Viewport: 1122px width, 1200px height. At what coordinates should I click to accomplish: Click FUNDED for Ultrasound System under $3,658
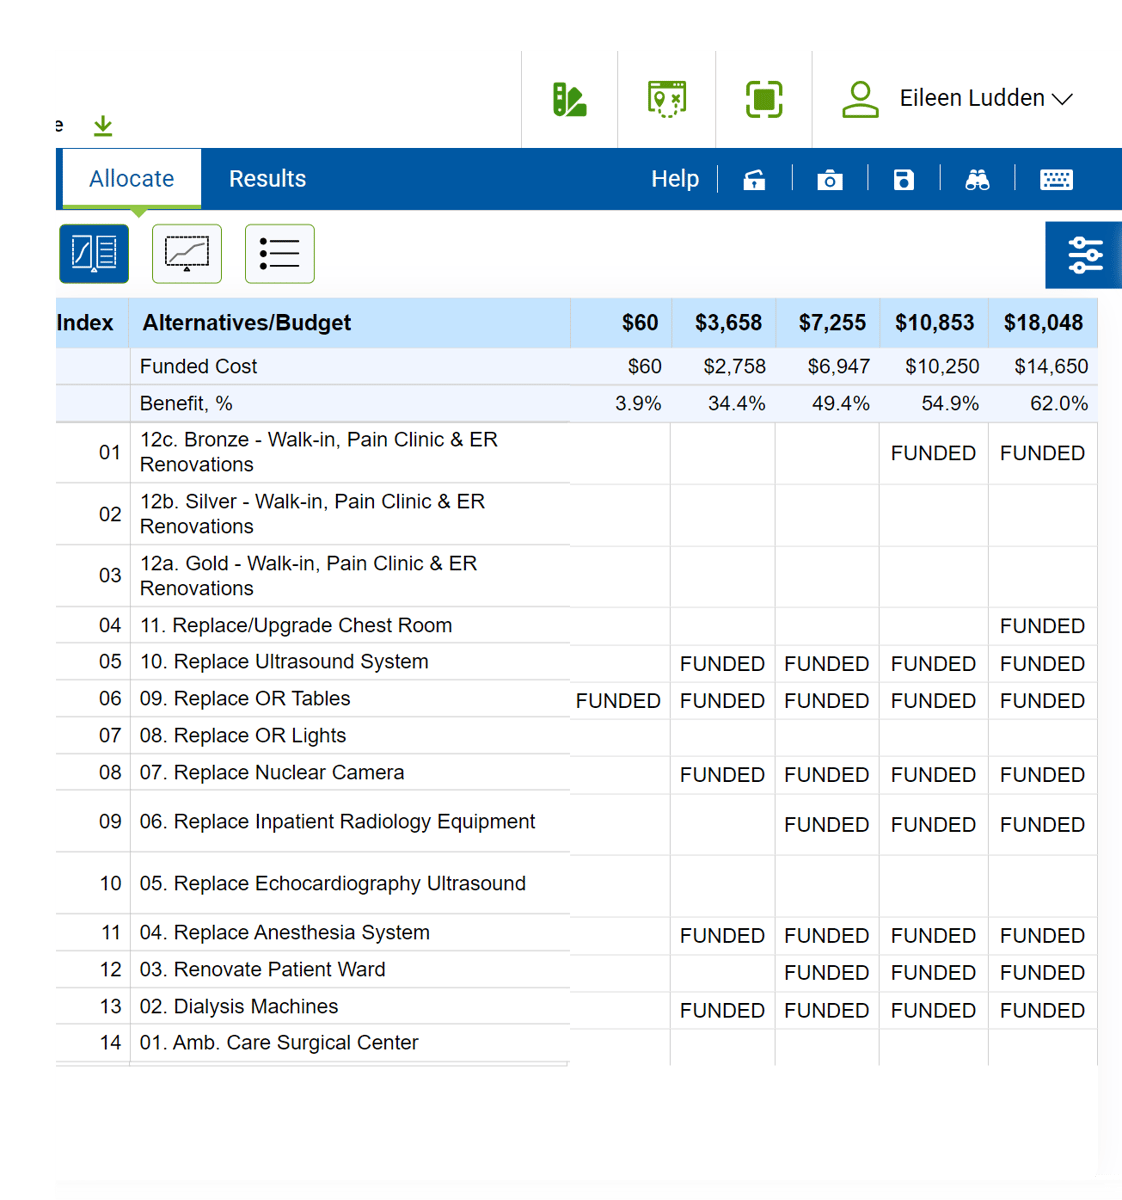pos(722,664)
